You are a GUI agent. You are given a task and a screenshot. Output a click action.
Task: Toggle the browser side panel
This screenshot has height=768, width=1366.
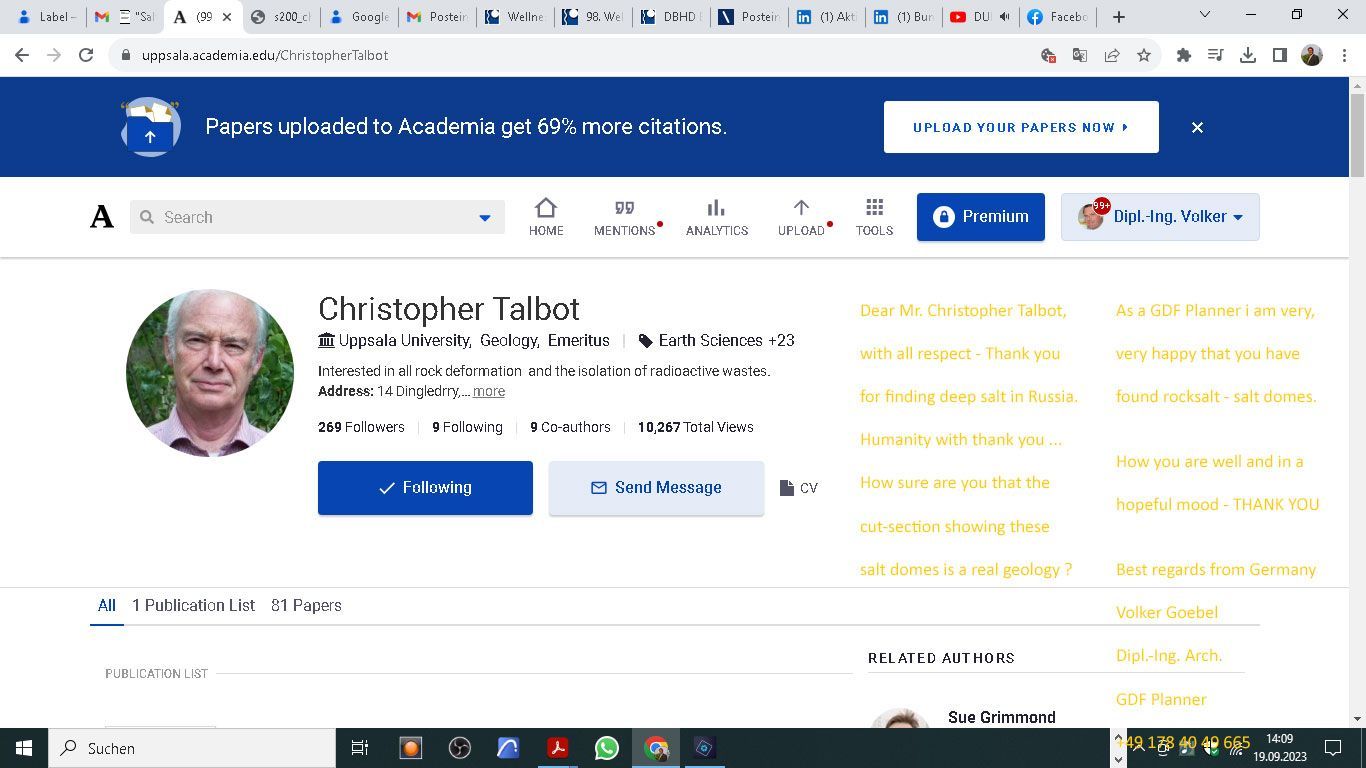[1279, 56]
